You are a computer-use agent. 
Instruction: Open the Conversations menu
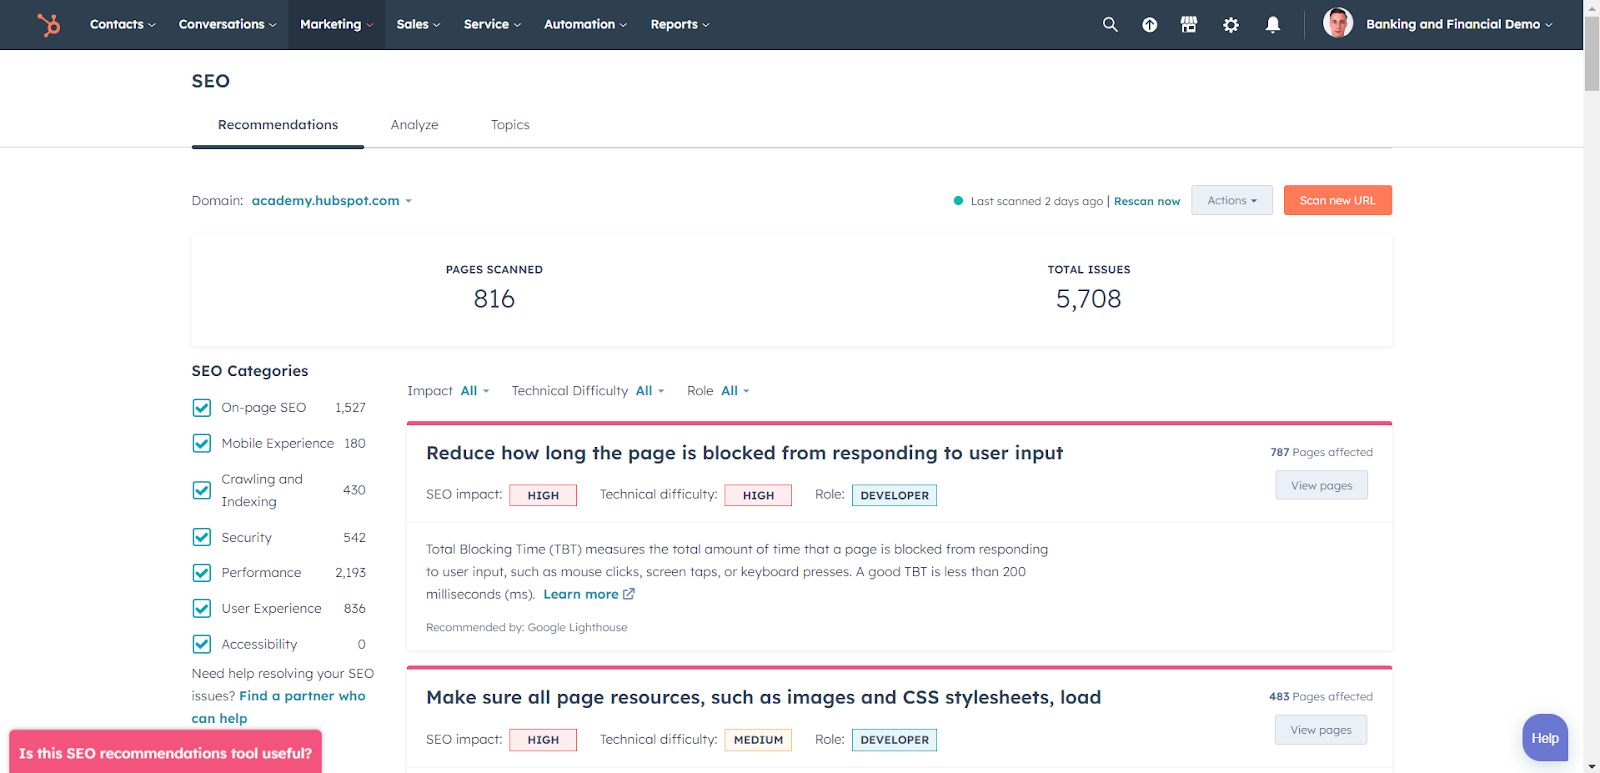(x=227, y=24)
